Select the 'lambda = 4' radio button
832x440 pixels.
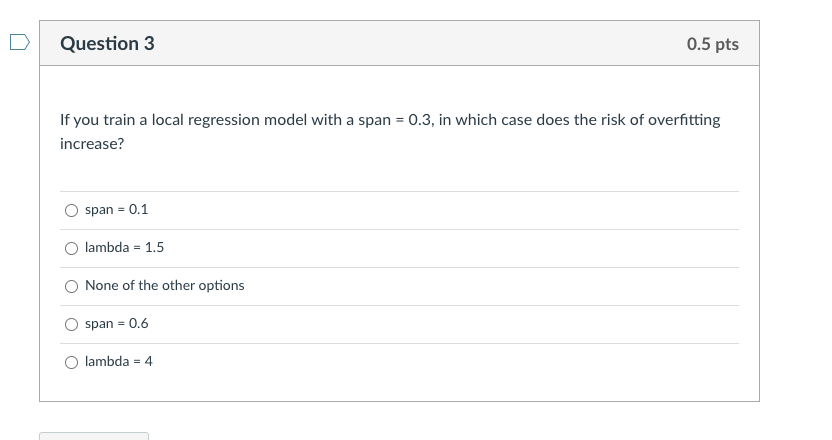pos(71,363)
